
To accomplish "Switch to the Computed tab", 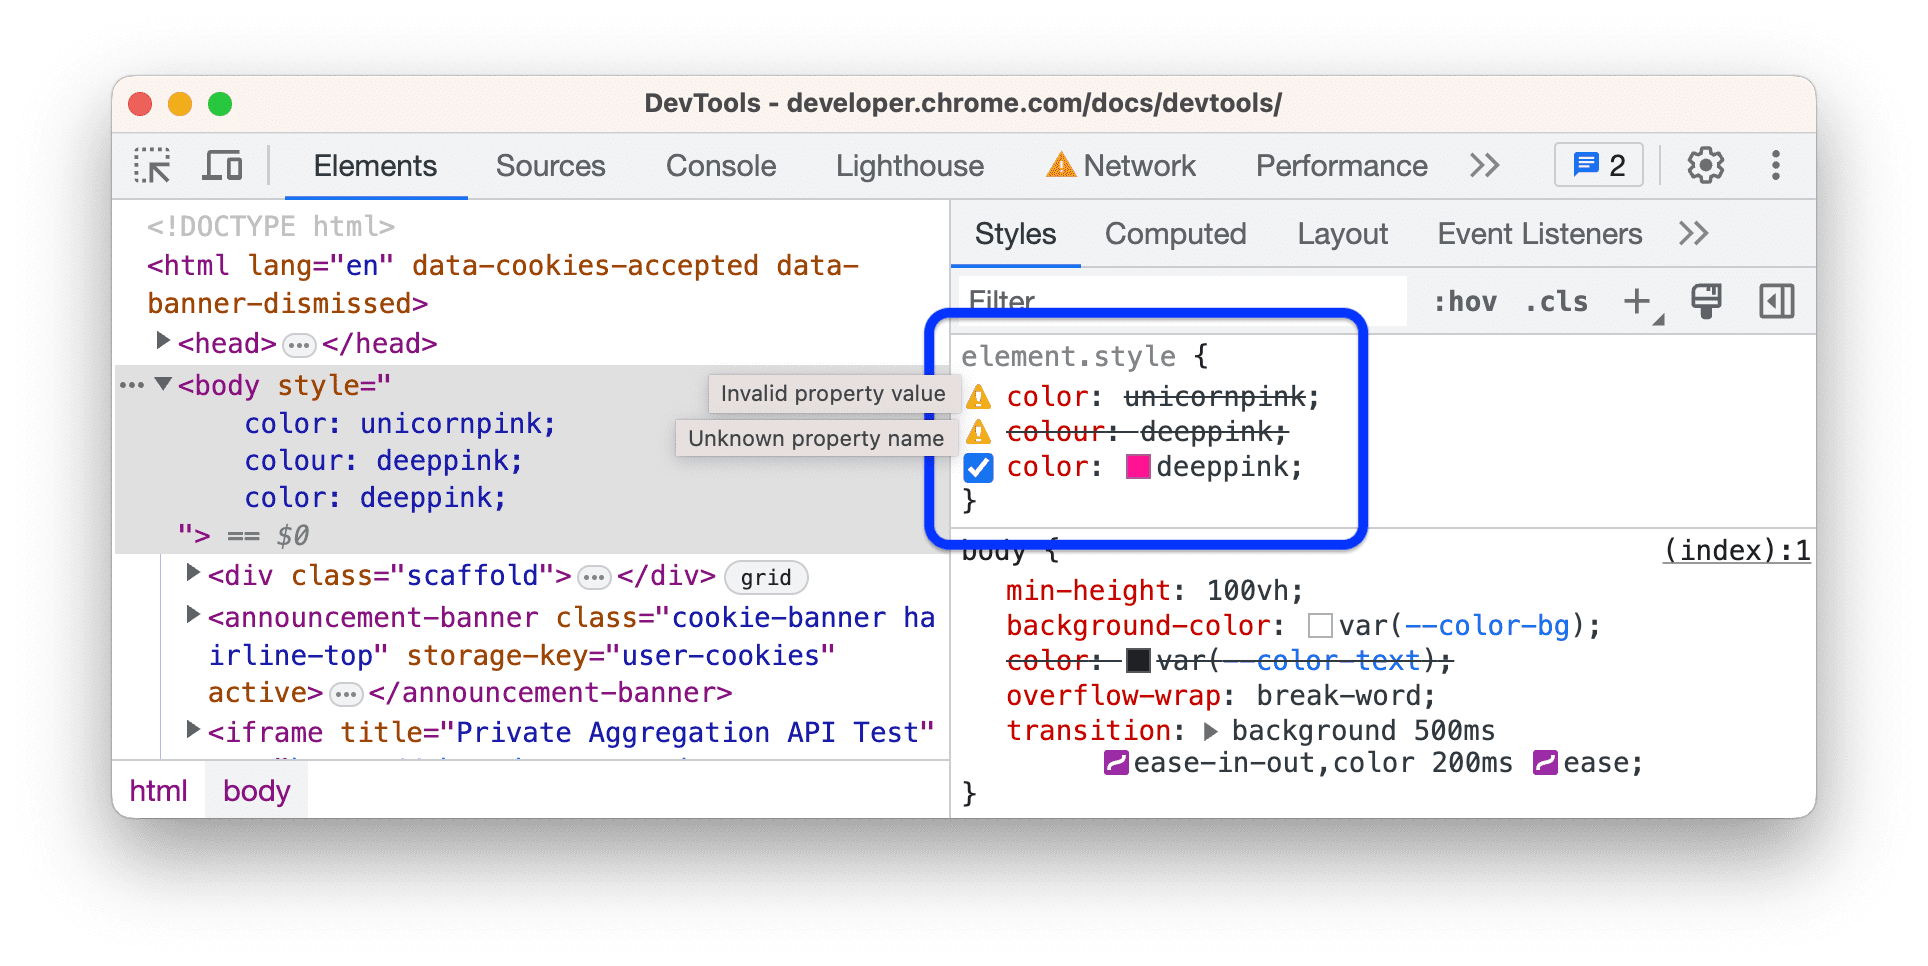I will [1175, 233].
